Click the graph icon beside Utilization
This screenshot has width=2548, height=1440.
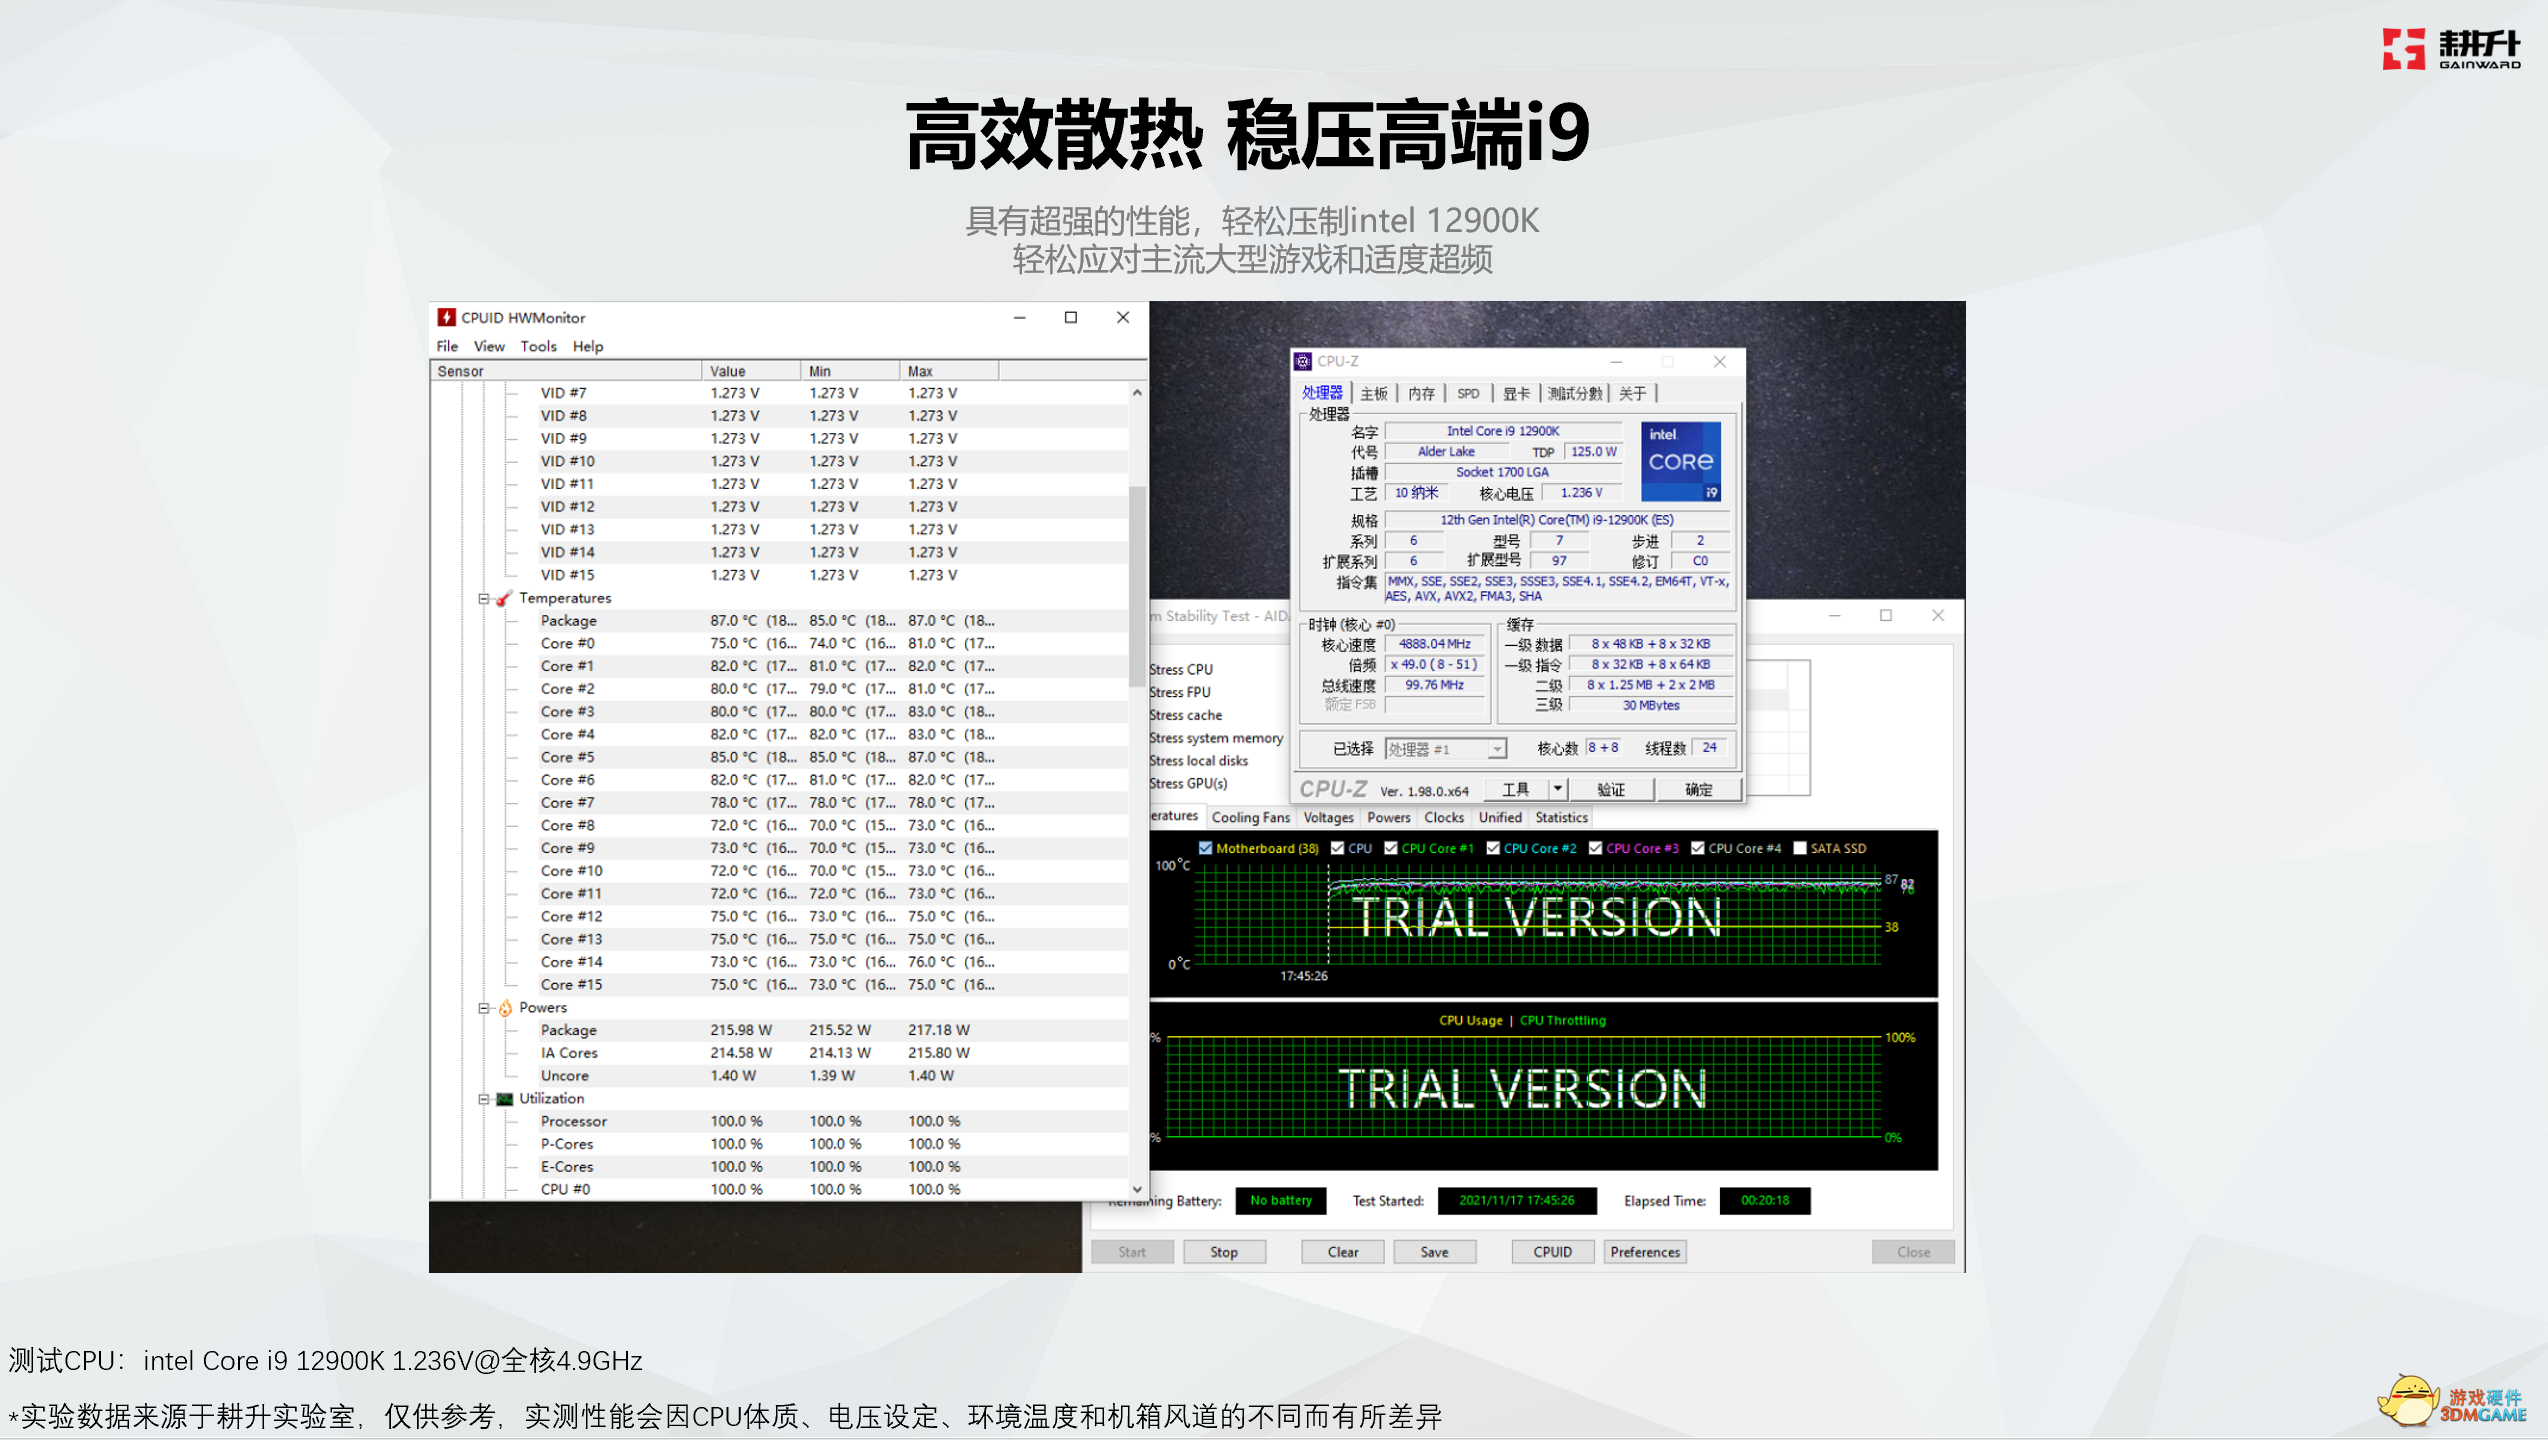click(505, 1099)
